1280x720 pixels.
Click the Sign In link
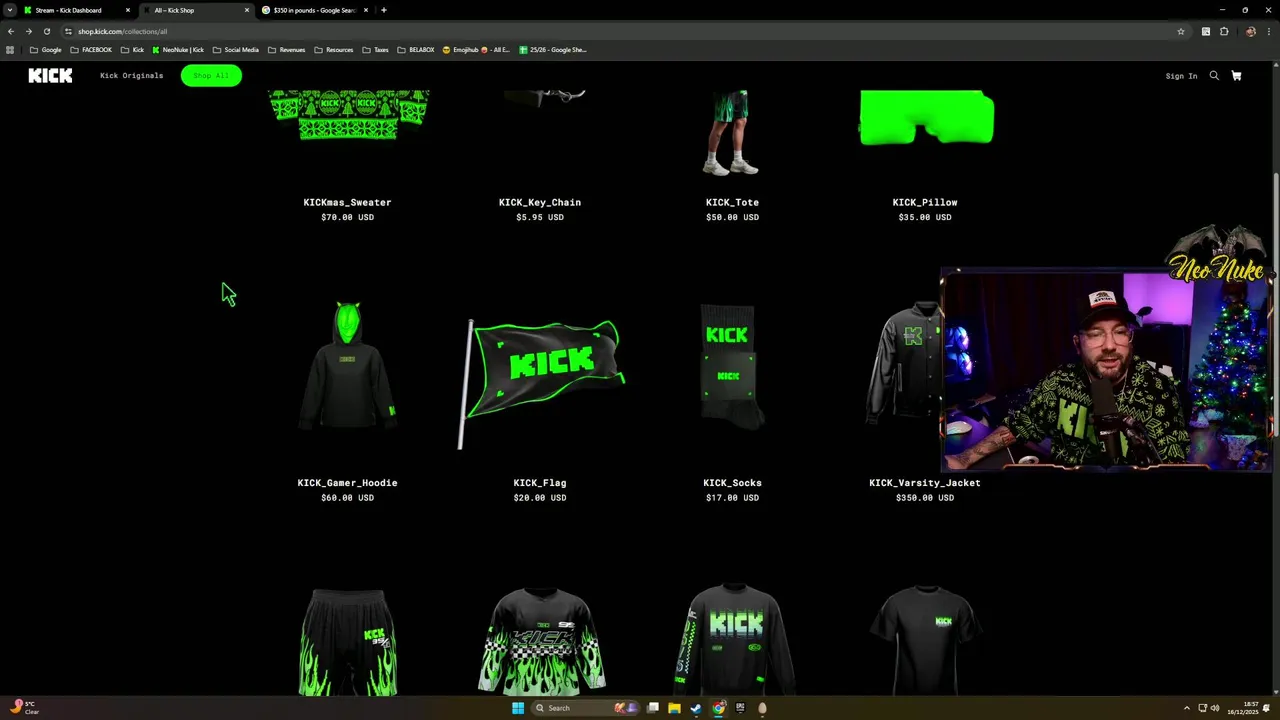click(x=1181, y=76)
